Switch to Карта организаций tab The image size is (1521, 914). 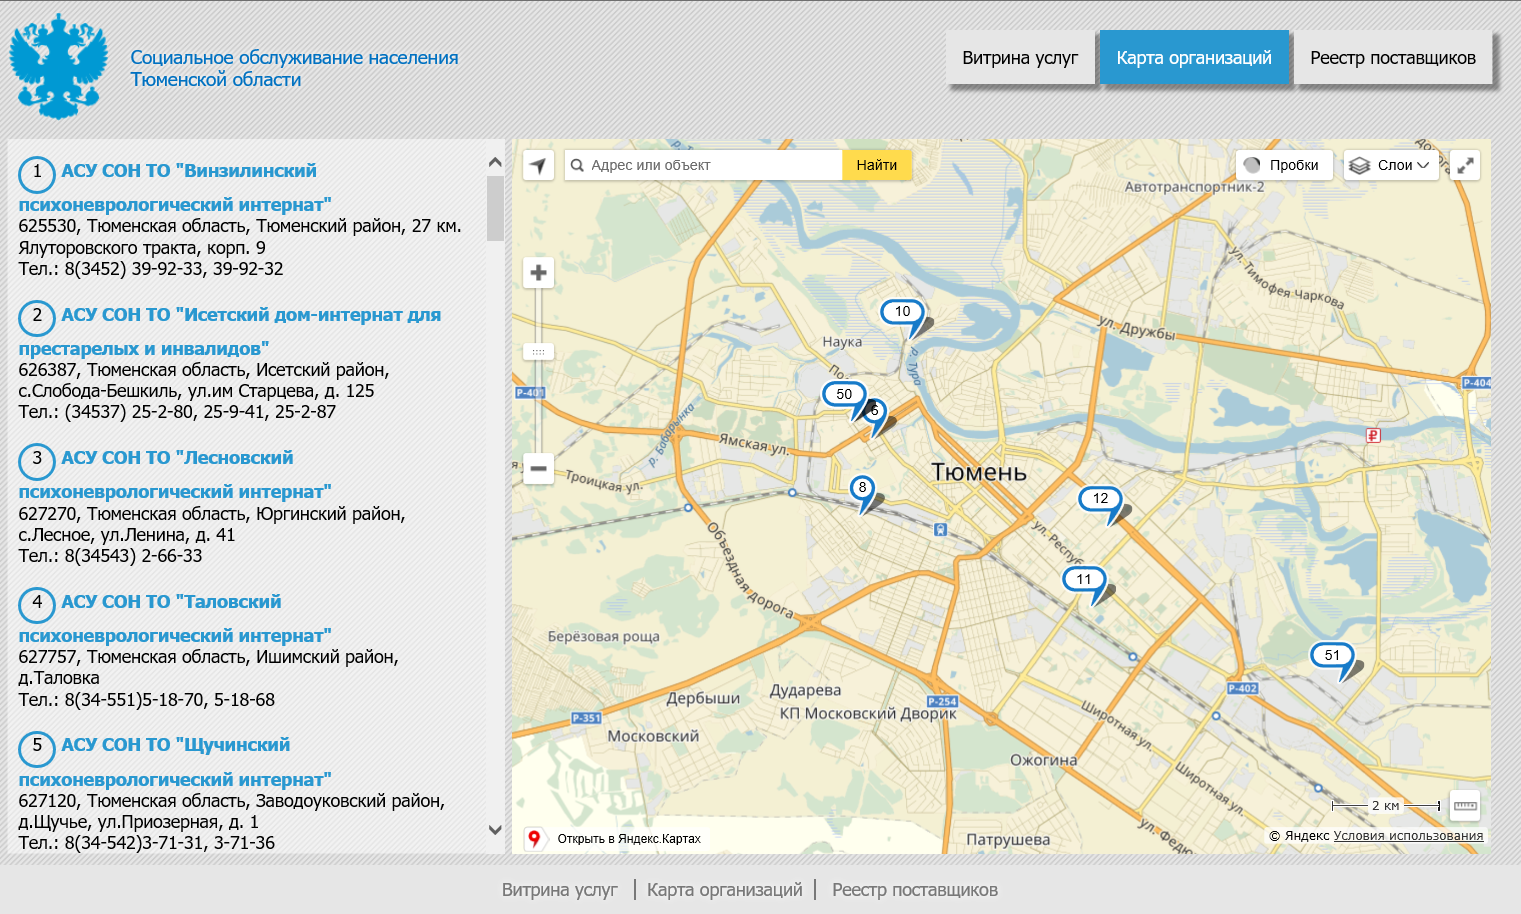click(x=1194, y=58)
